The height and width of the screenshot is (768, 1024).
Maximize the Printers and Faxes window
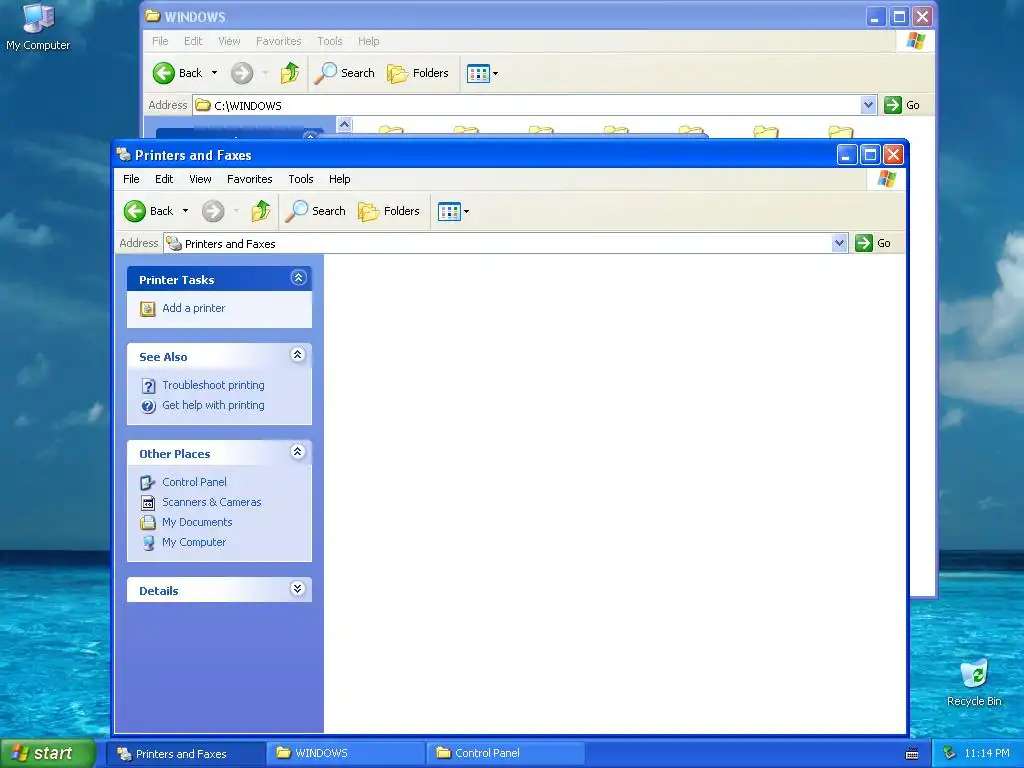(x=870, y=155)
